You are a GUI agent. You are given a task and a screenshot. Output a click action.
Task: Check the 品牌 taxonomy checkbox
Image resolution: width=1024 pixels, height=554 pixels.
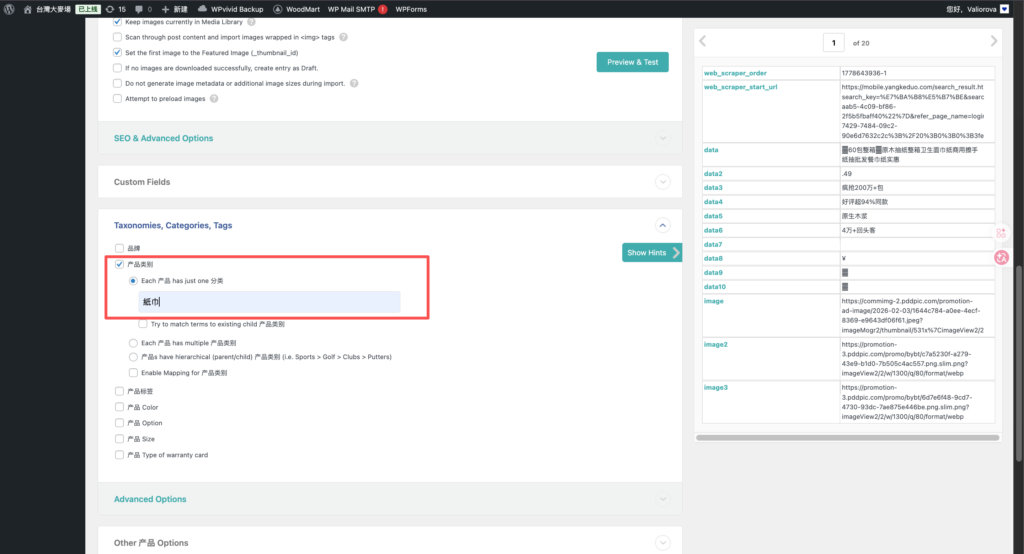tap(120, 248)
